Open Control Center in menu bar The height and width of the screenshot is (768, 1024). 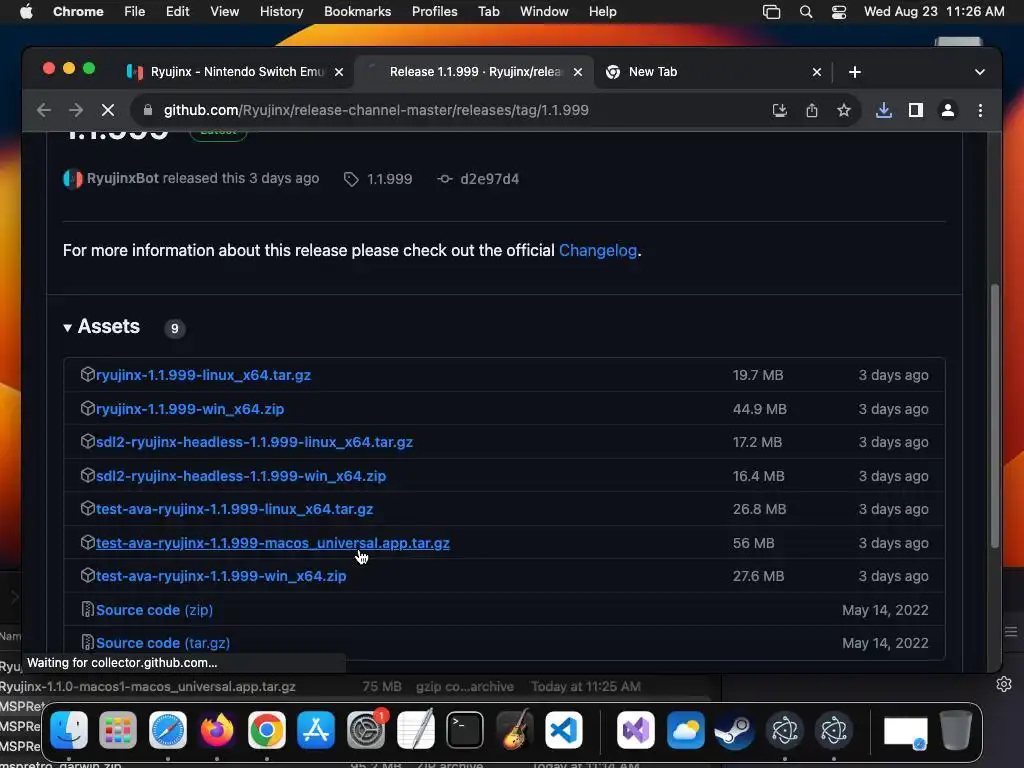839,12
